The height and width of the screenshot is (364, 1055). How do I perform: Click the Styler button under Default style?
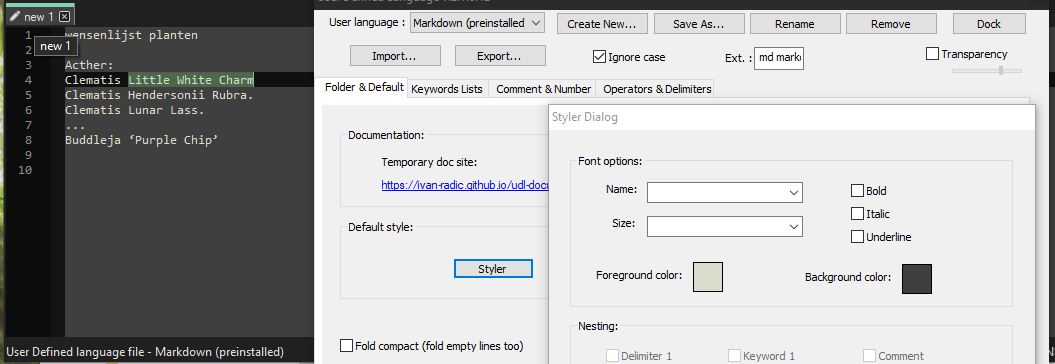click(x=493, y=268)
